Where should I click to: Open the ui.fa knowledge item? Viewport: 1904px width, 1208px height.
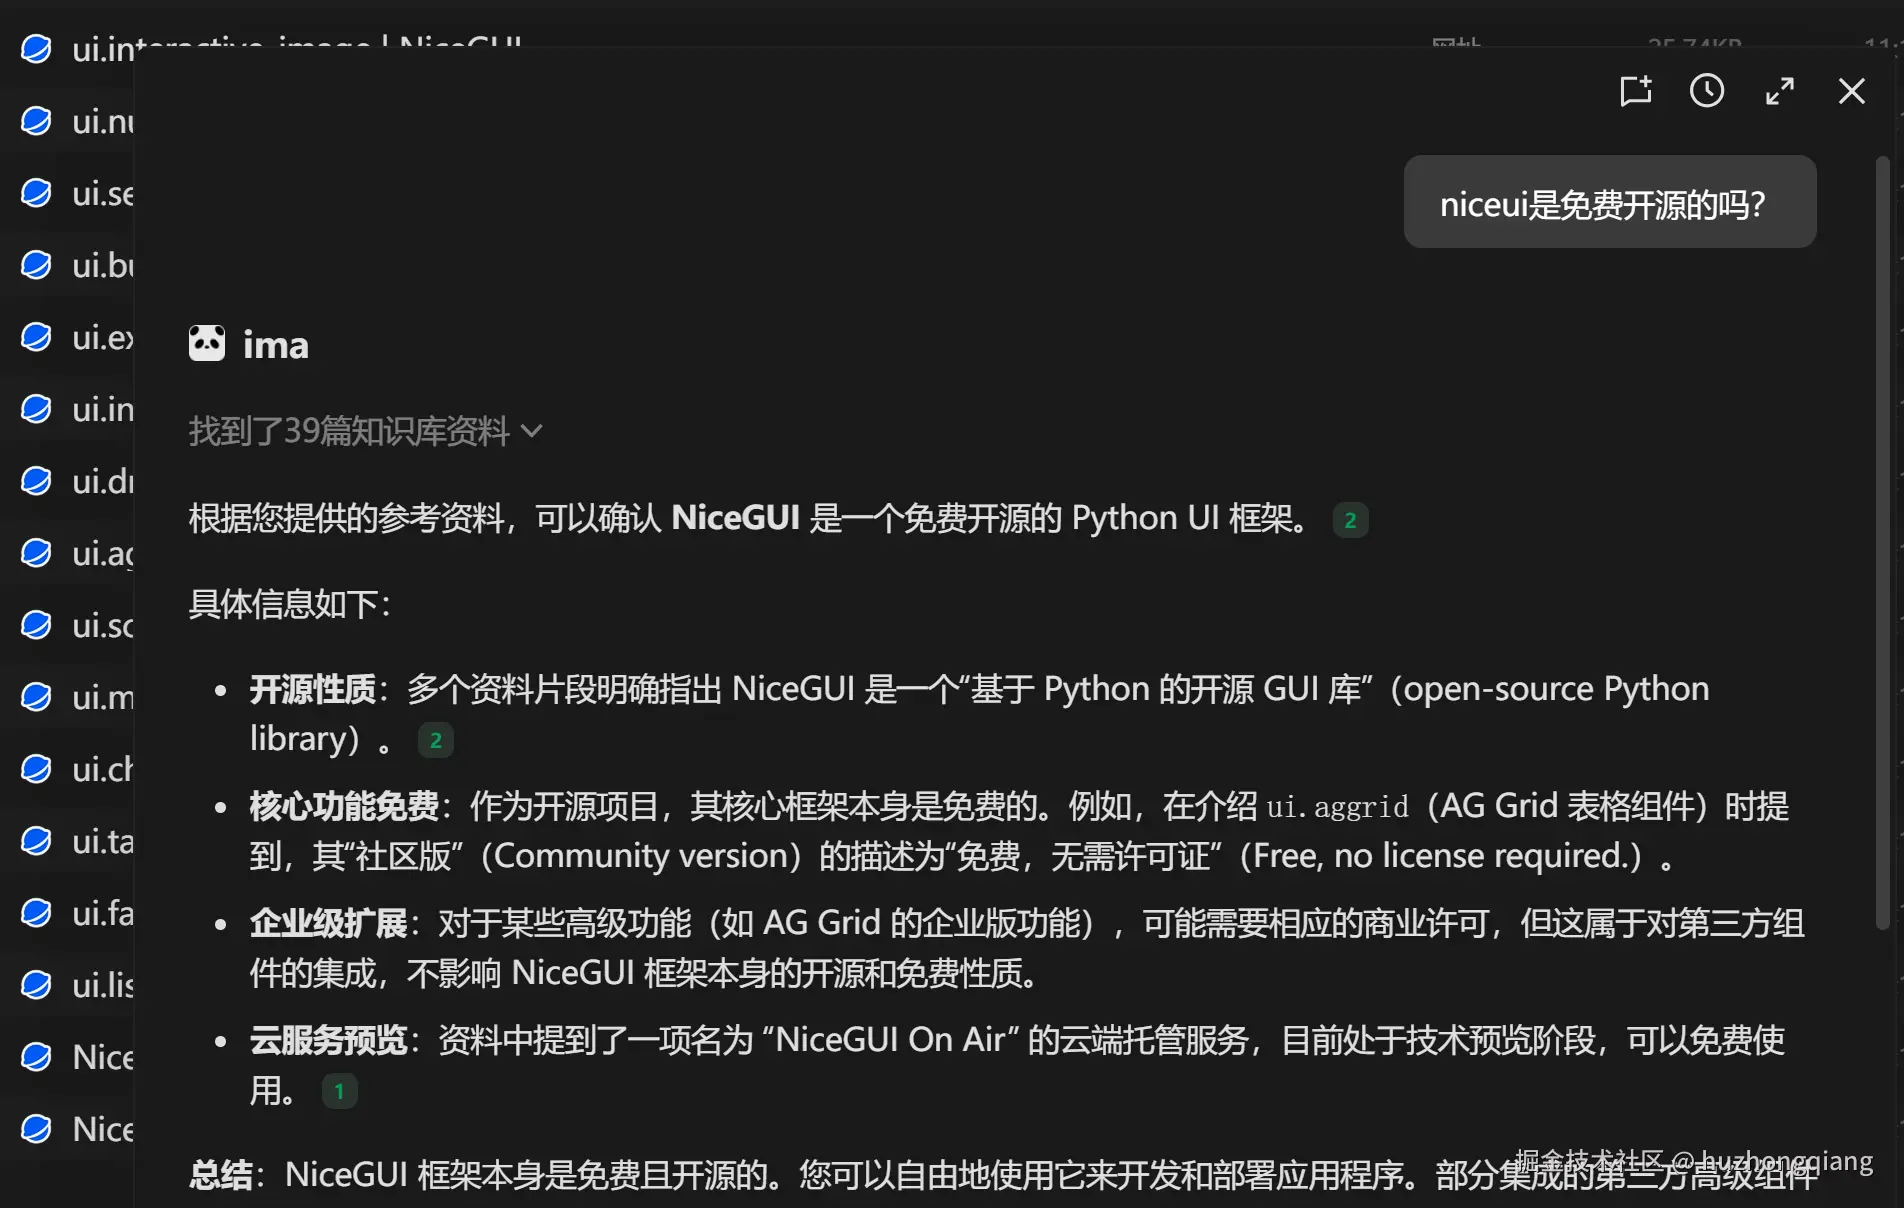pyautogui.click(x=104, y=913)
